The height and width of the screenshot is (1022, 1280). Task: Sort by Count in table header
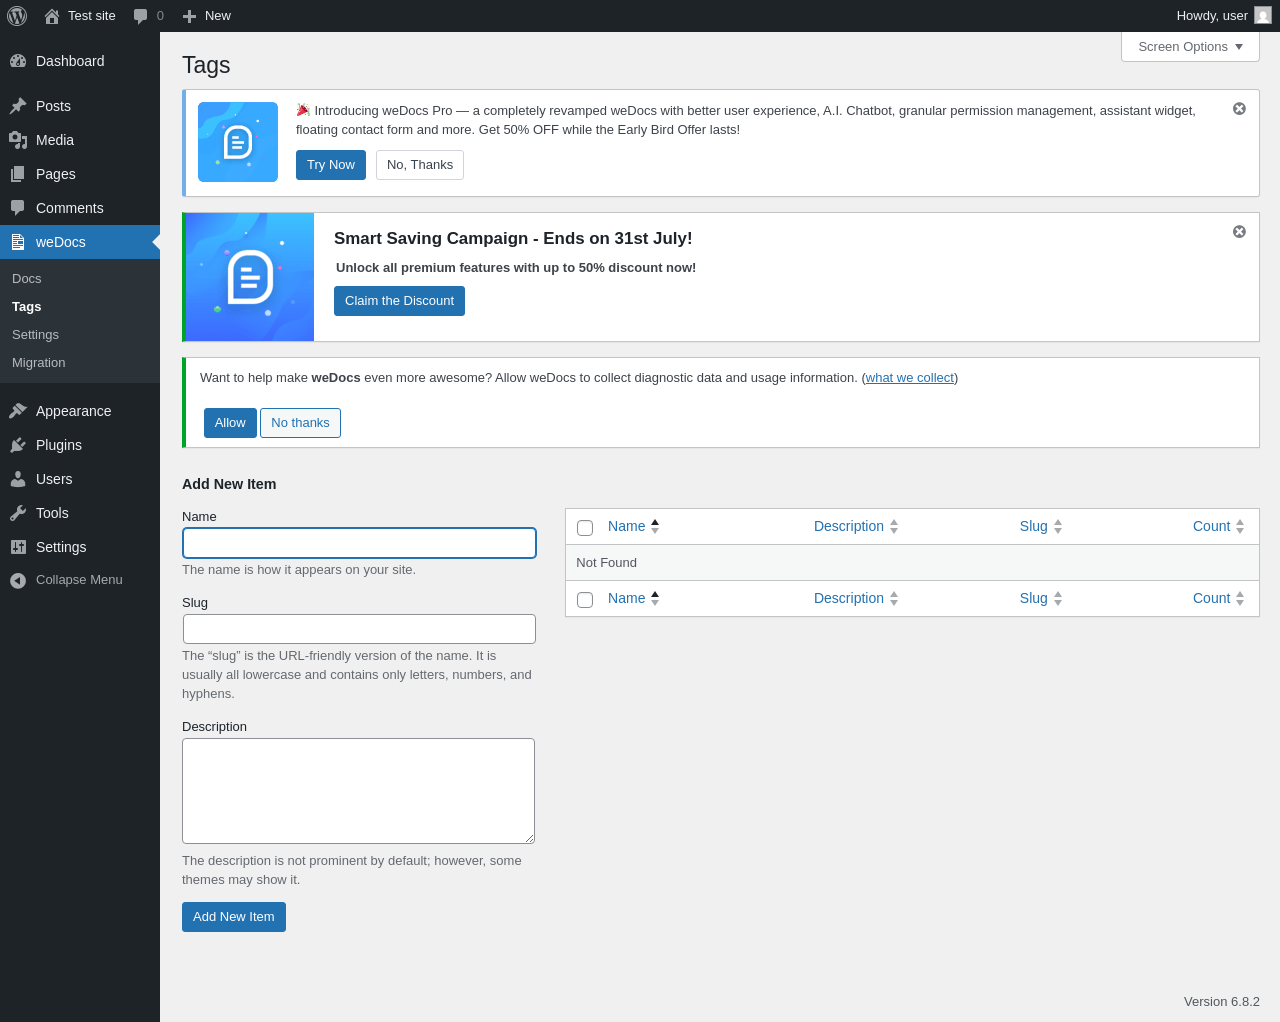pyautogui.click(x=1218, y=526)
